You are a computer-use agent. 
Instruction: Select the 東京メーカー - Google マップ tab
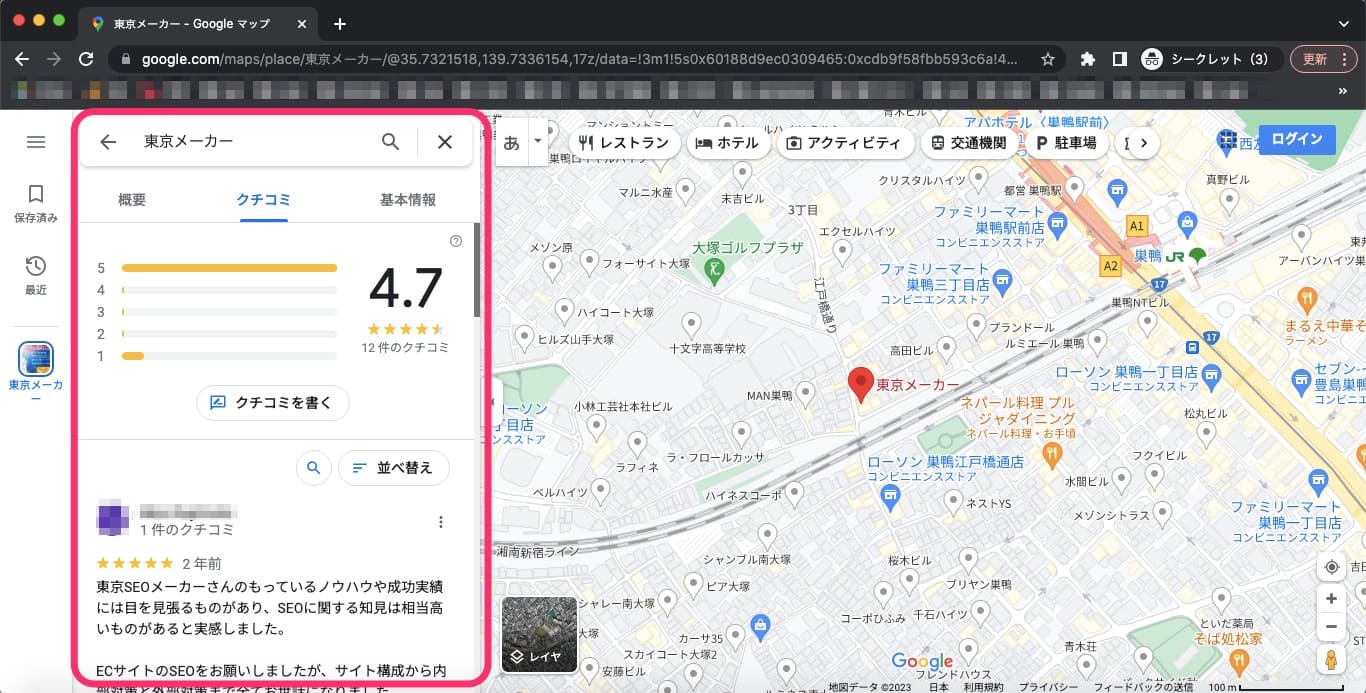coord(200,23)
